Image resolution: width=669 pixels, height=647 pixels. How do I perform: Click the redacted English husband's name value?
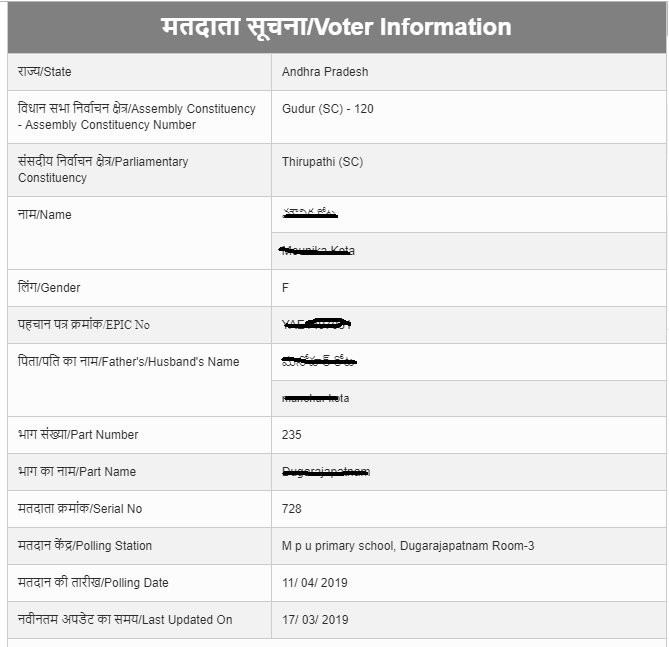tap(315, 399)
